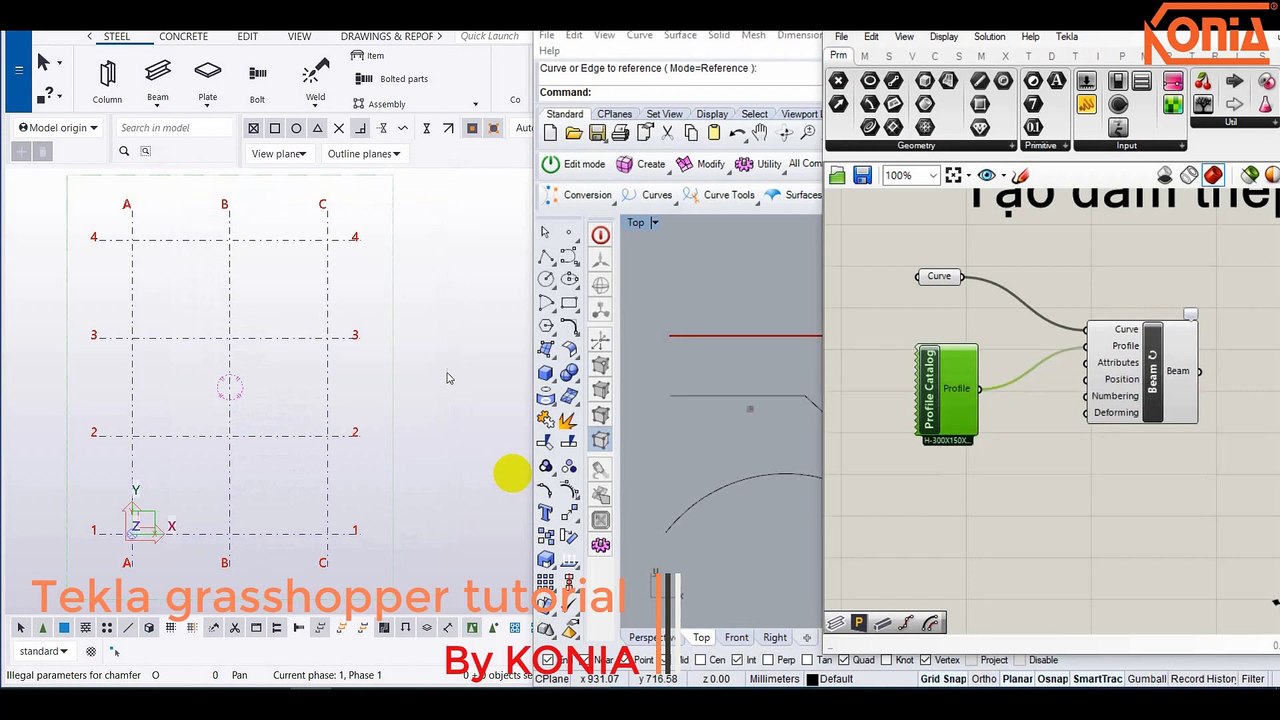1280x720 pixels.
Task: Click the Search in model field
Action: [174, 128]
